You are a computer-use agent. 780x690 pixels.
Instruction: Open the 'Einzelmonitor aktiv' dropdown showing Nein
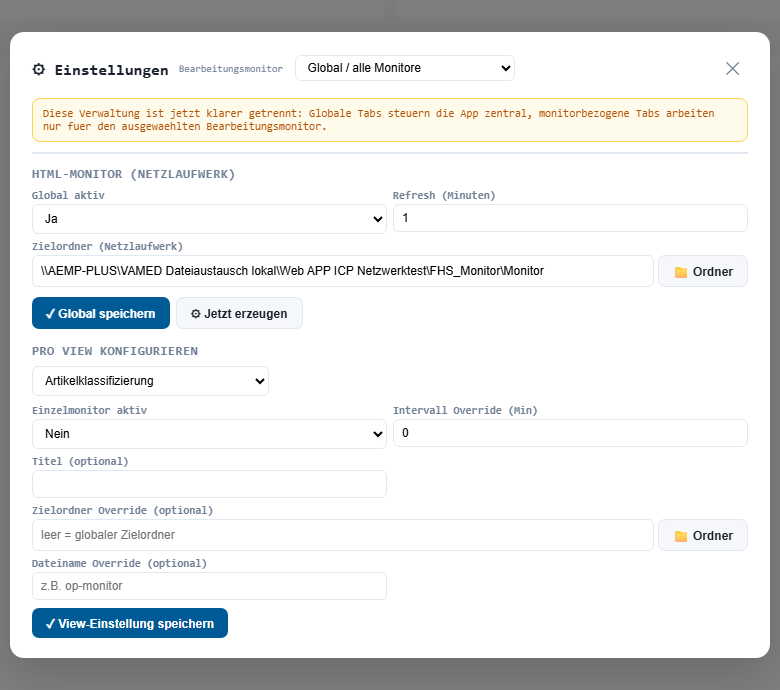pos(209,434)
